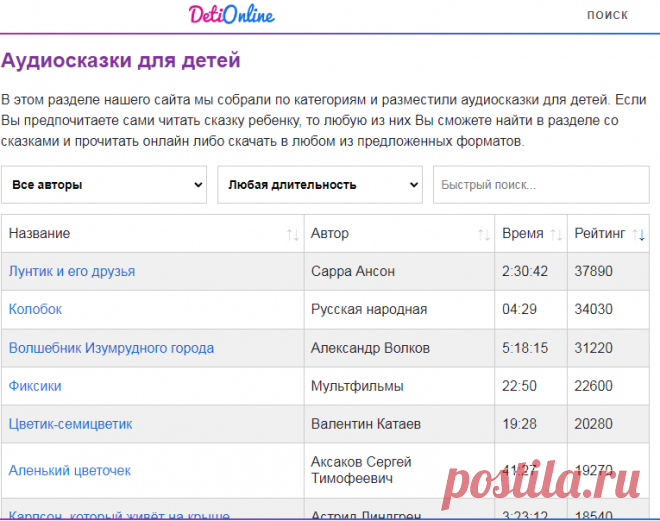Click the 34030 rating value
660x521 pixels.
pos(593,309)
